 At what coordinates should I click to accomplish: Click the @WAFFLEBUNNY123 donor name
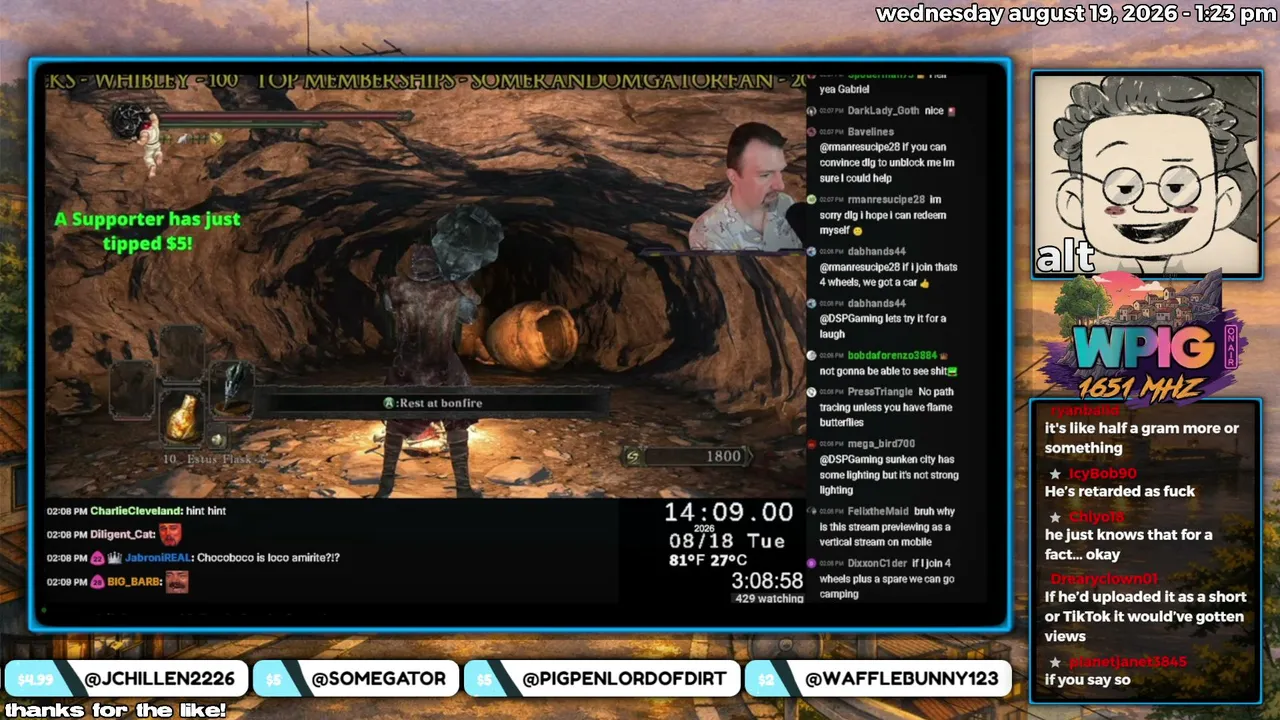(901, 679)
